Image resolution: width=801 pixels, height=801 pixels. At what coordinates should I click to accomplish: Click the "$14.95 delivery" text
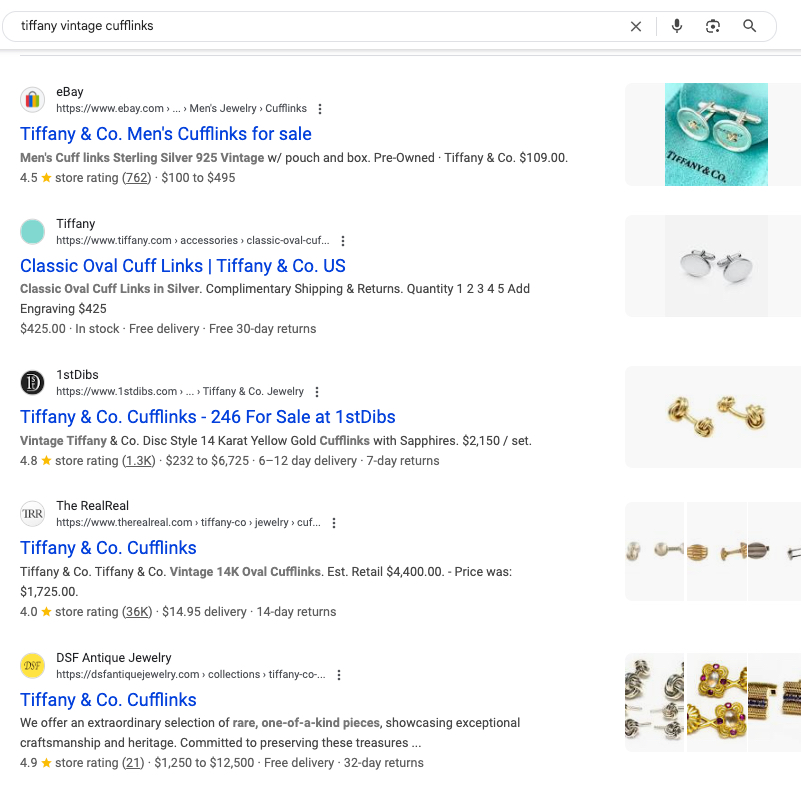tap(204, 612)
